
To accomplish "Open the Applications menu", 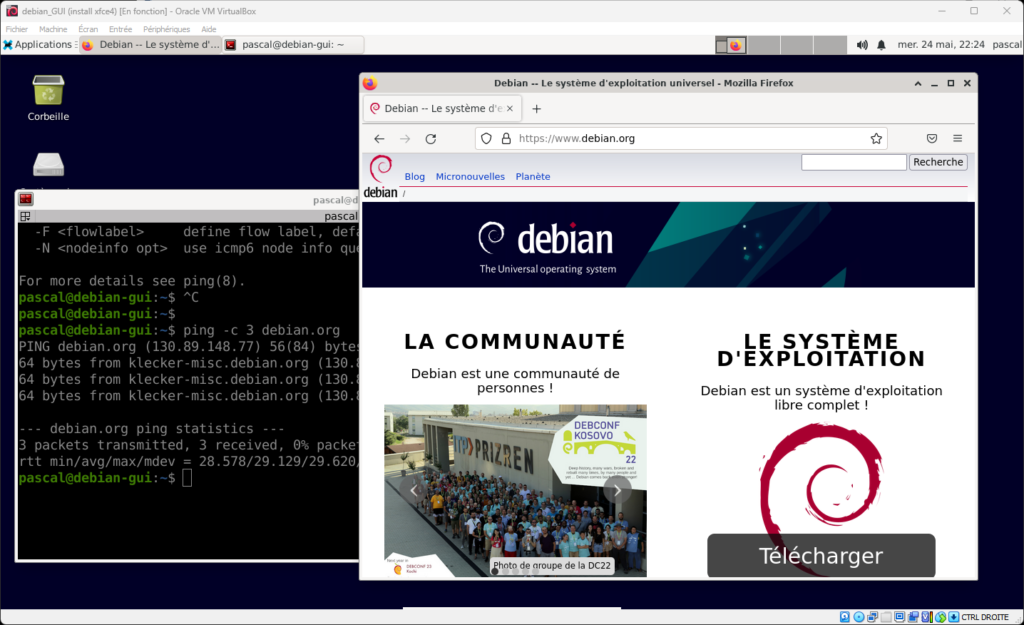I will [x=38, y=44].
